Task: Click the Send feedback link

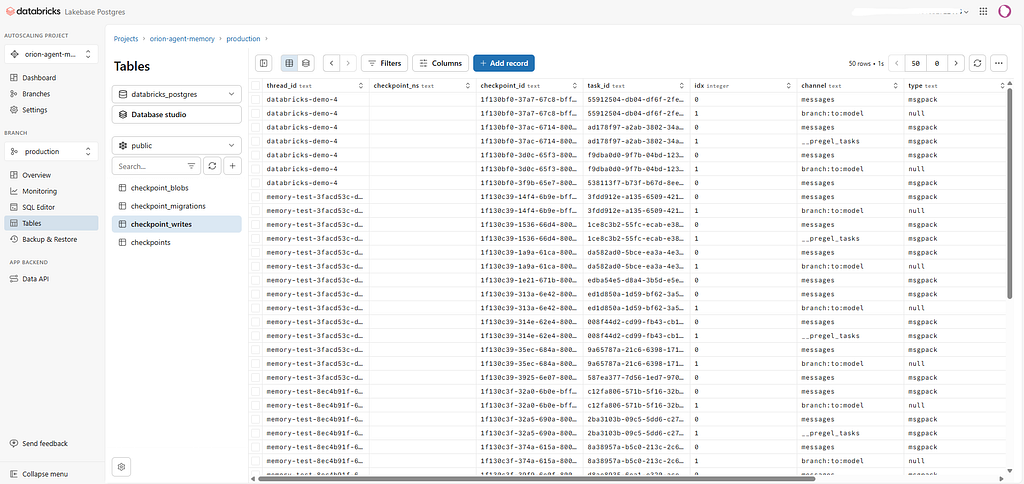Action: [39, 444]
